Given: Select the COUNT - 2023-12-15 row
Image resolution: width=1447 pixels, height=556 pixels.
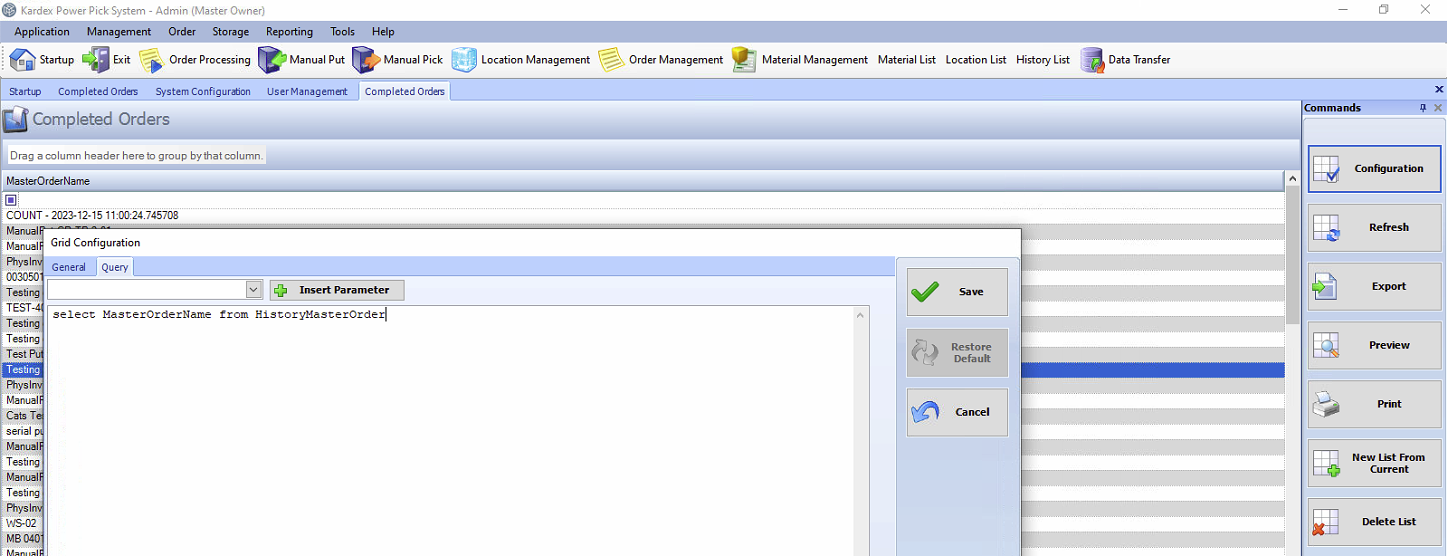Looking at the screenshot, I should pos(643,215).
